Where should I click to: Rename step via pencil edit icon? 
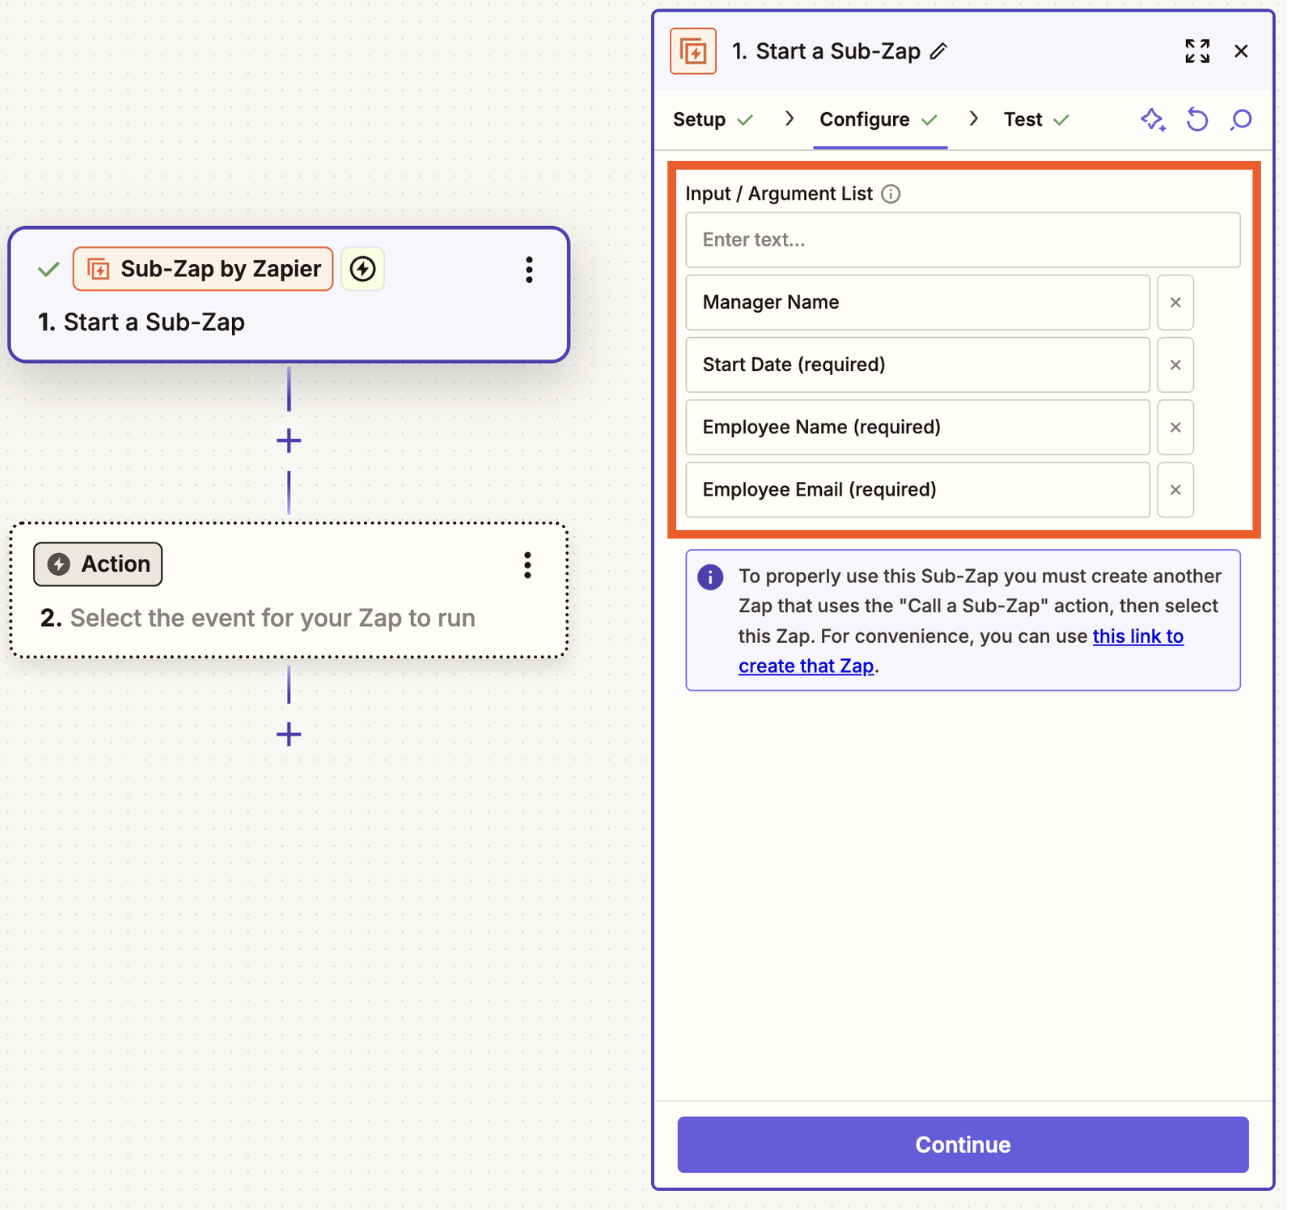(x=938, y=51)
